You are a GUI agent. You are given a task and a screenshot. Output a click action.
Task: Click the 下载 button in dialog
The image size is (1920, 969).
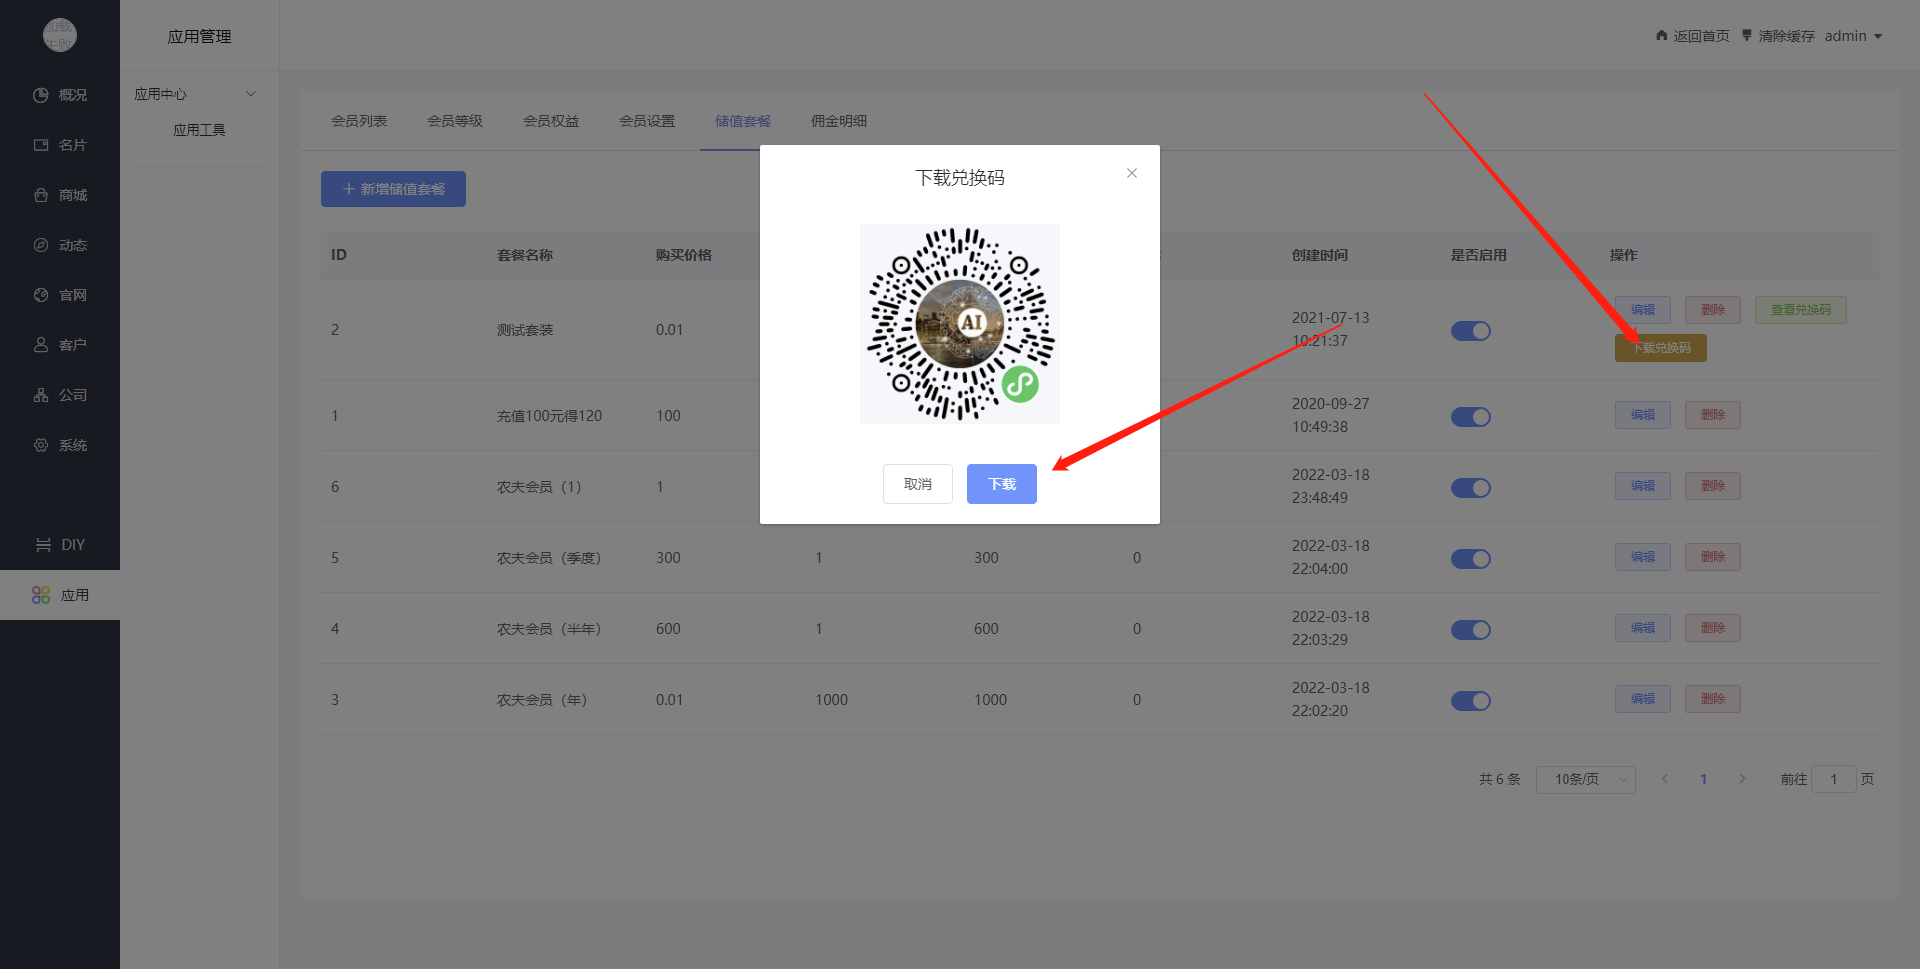[x=1002, y=484]
